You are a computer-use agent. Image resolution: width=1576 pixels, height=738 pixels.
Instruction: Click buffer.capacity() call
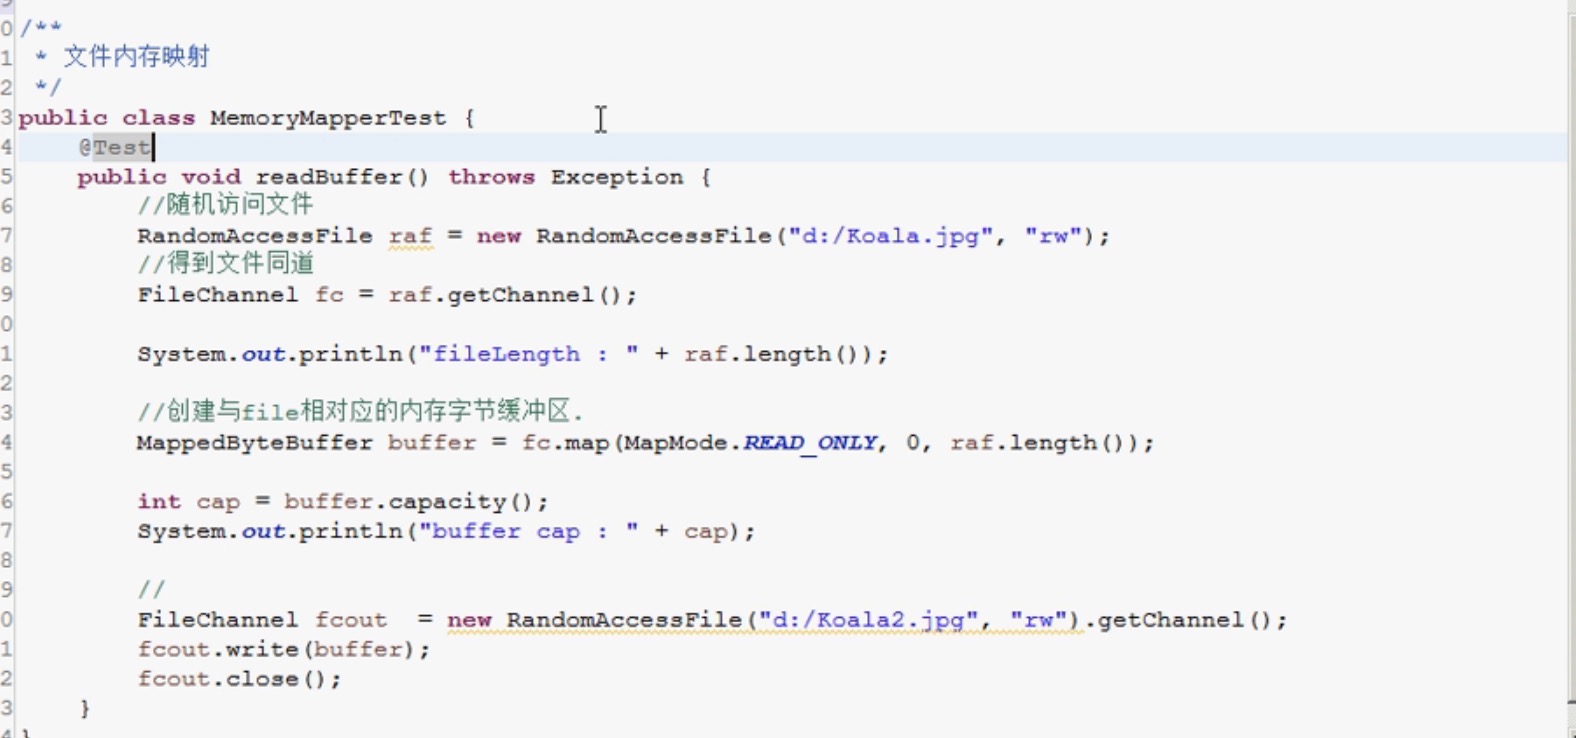click(408, 501)
